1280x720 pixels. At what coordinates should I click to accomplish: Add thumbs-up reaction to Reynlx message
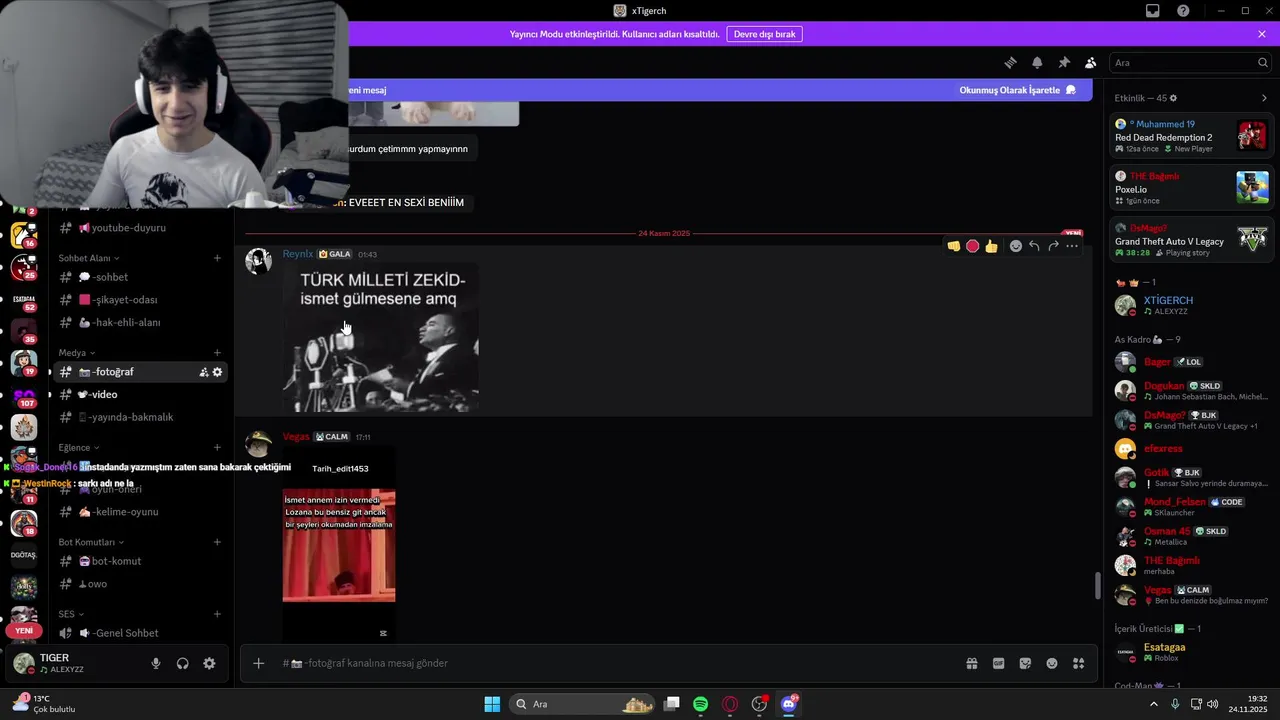click(x=991, y=246)
